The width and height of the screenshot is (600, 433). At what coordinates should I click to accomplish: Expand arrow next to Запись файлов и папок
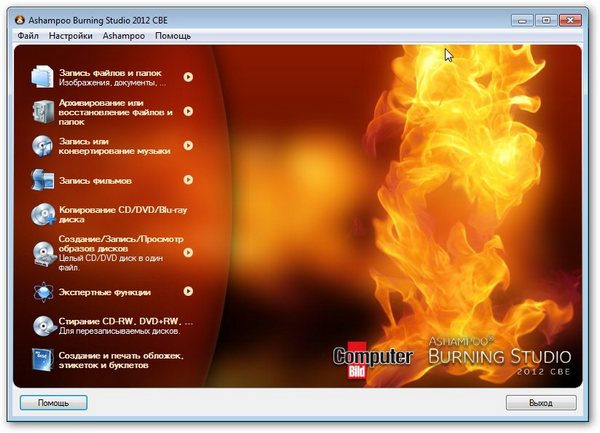coord(188,77)
